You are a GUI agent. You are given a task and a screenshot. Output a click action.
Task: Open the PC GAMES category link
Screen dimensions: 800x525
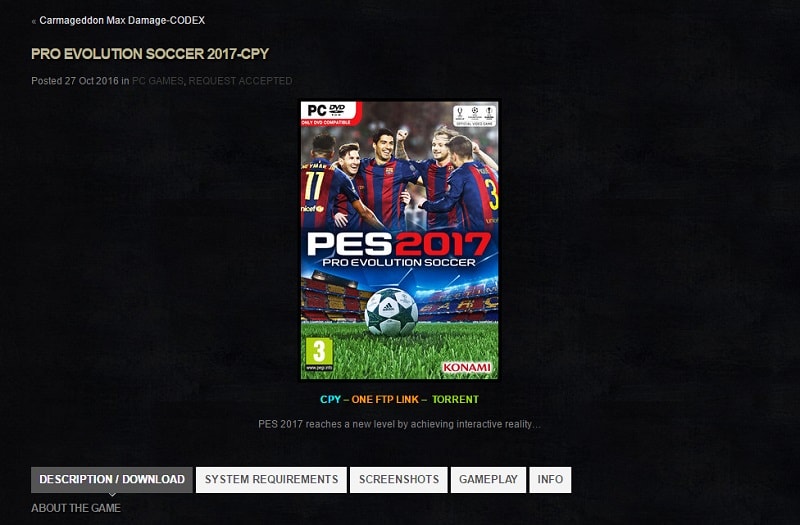pos(157,81)
